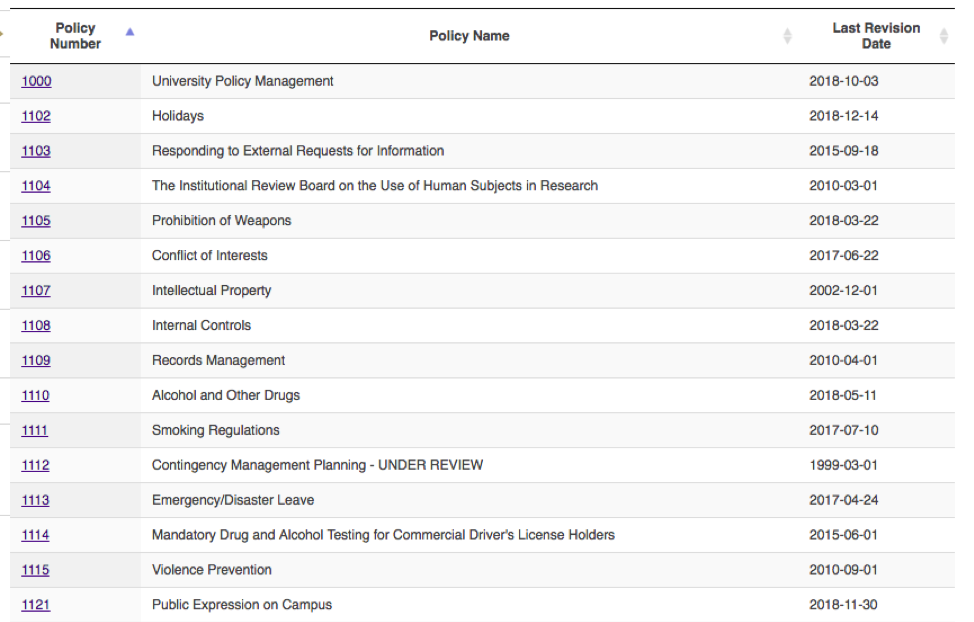Open policy 1109 Records Management link

[x=36, y=360]
